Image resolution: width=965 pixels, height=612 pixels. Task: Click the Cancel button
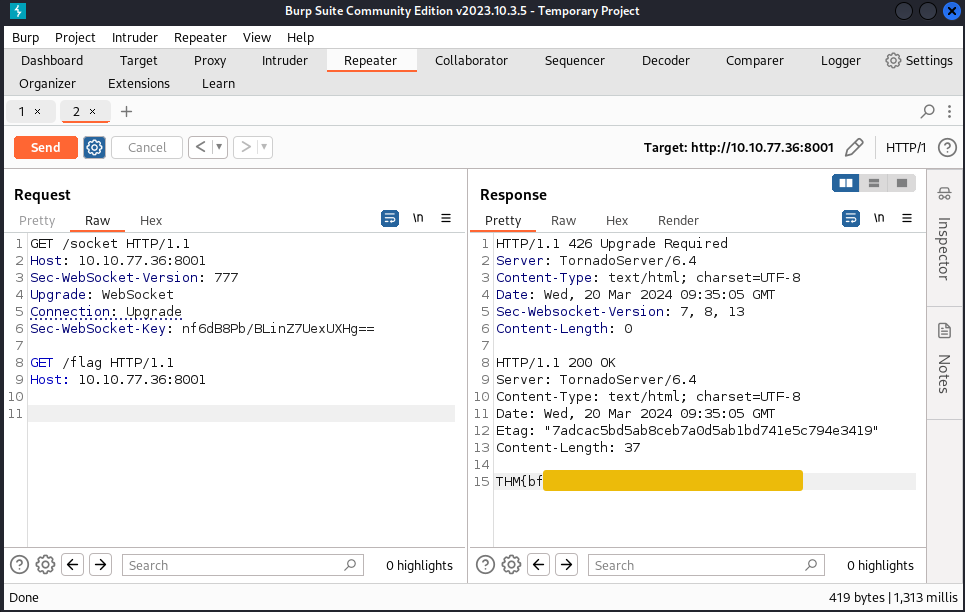(x=147, y=147)
